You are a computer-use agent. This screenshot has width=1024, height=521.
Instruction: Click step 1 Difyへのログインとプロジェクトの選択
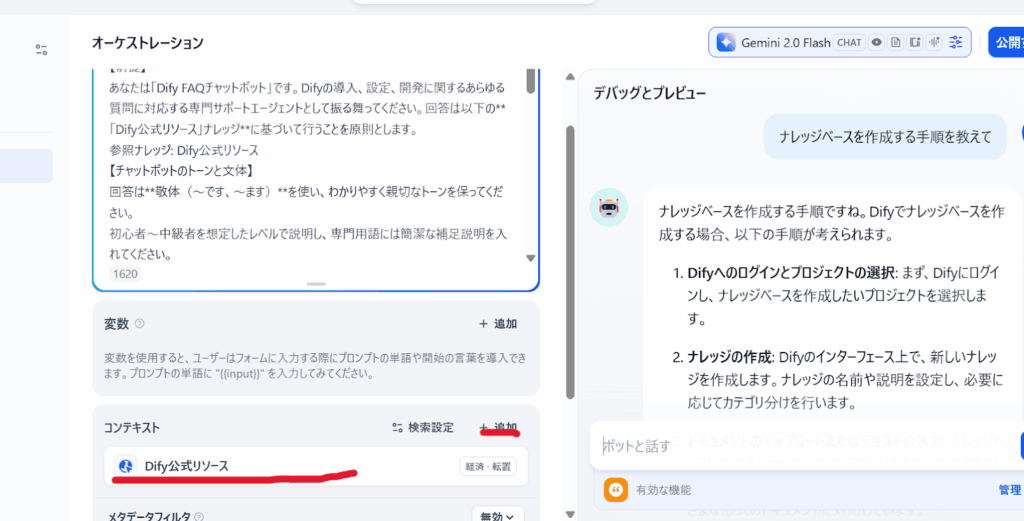(x=791, y=272)
